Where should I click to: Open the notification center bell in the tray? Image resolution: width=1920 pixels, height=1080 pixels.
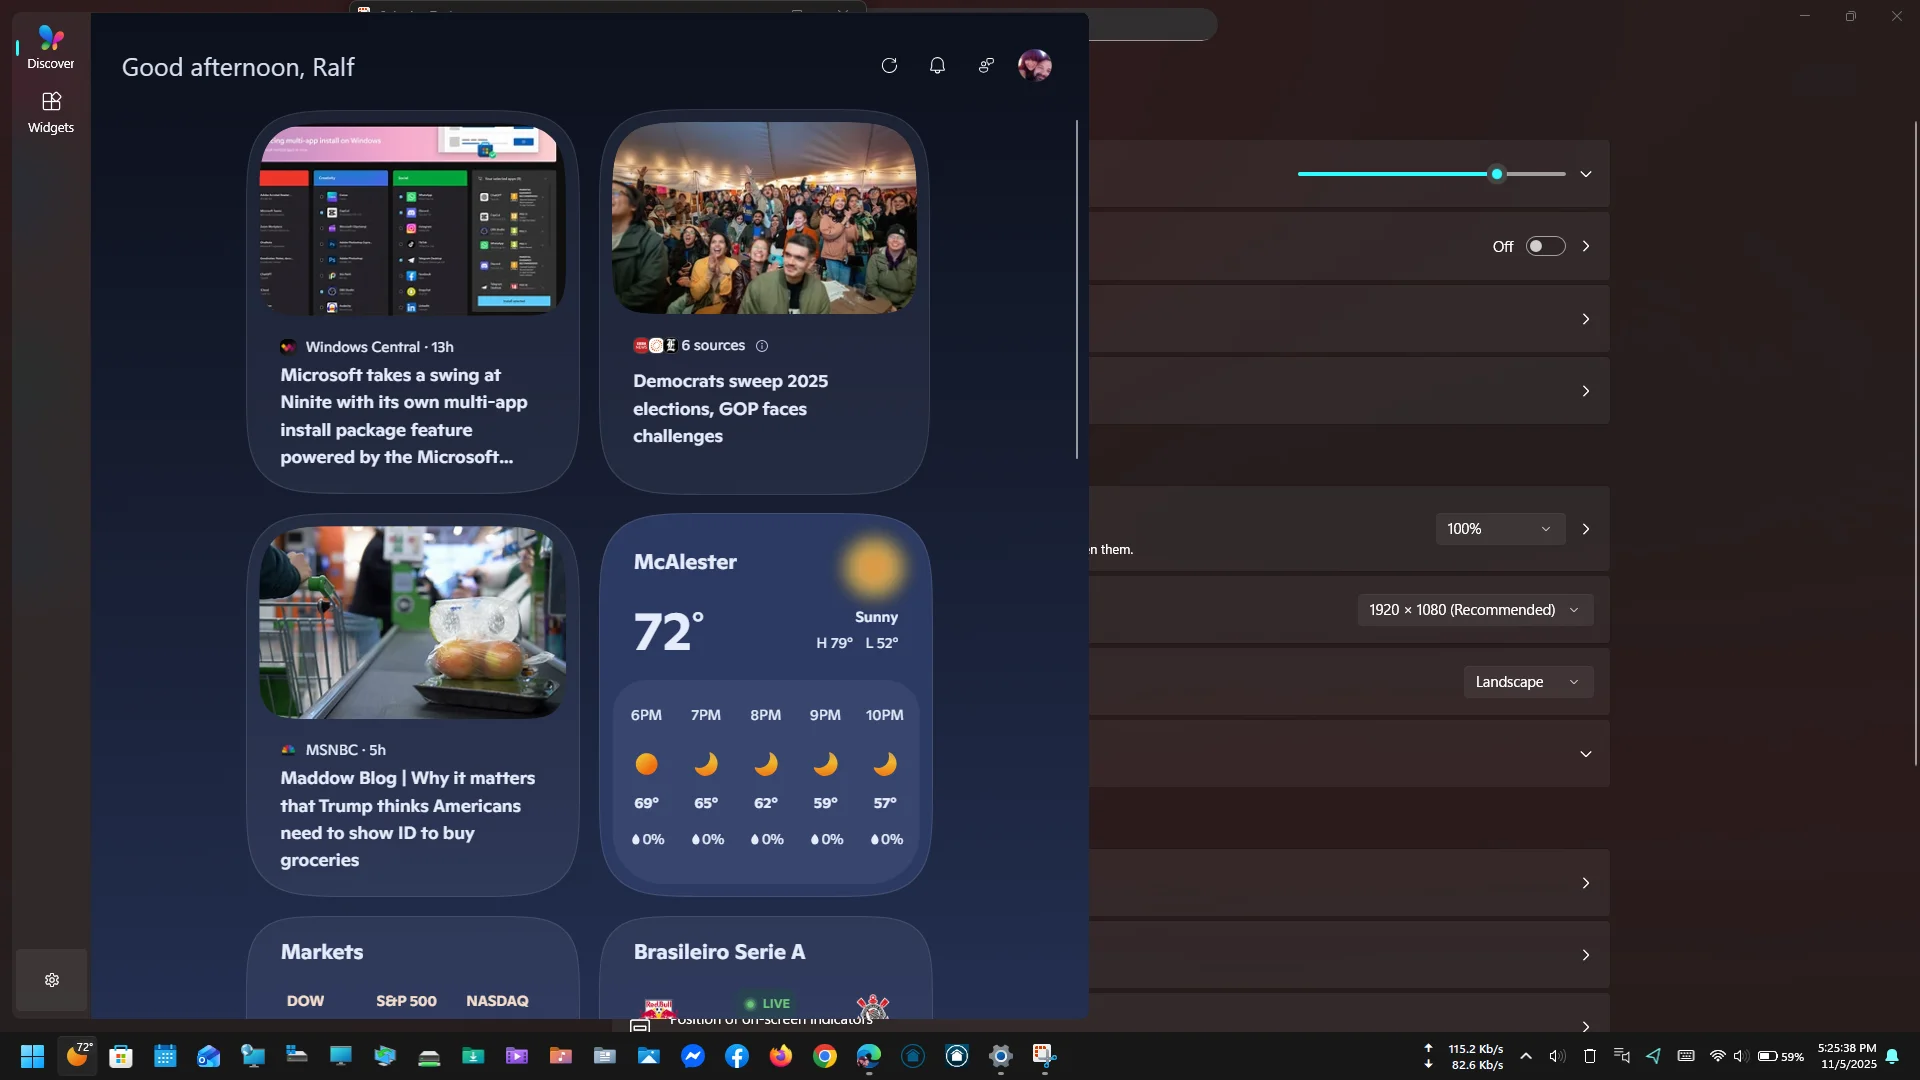click(1893, 1056)
